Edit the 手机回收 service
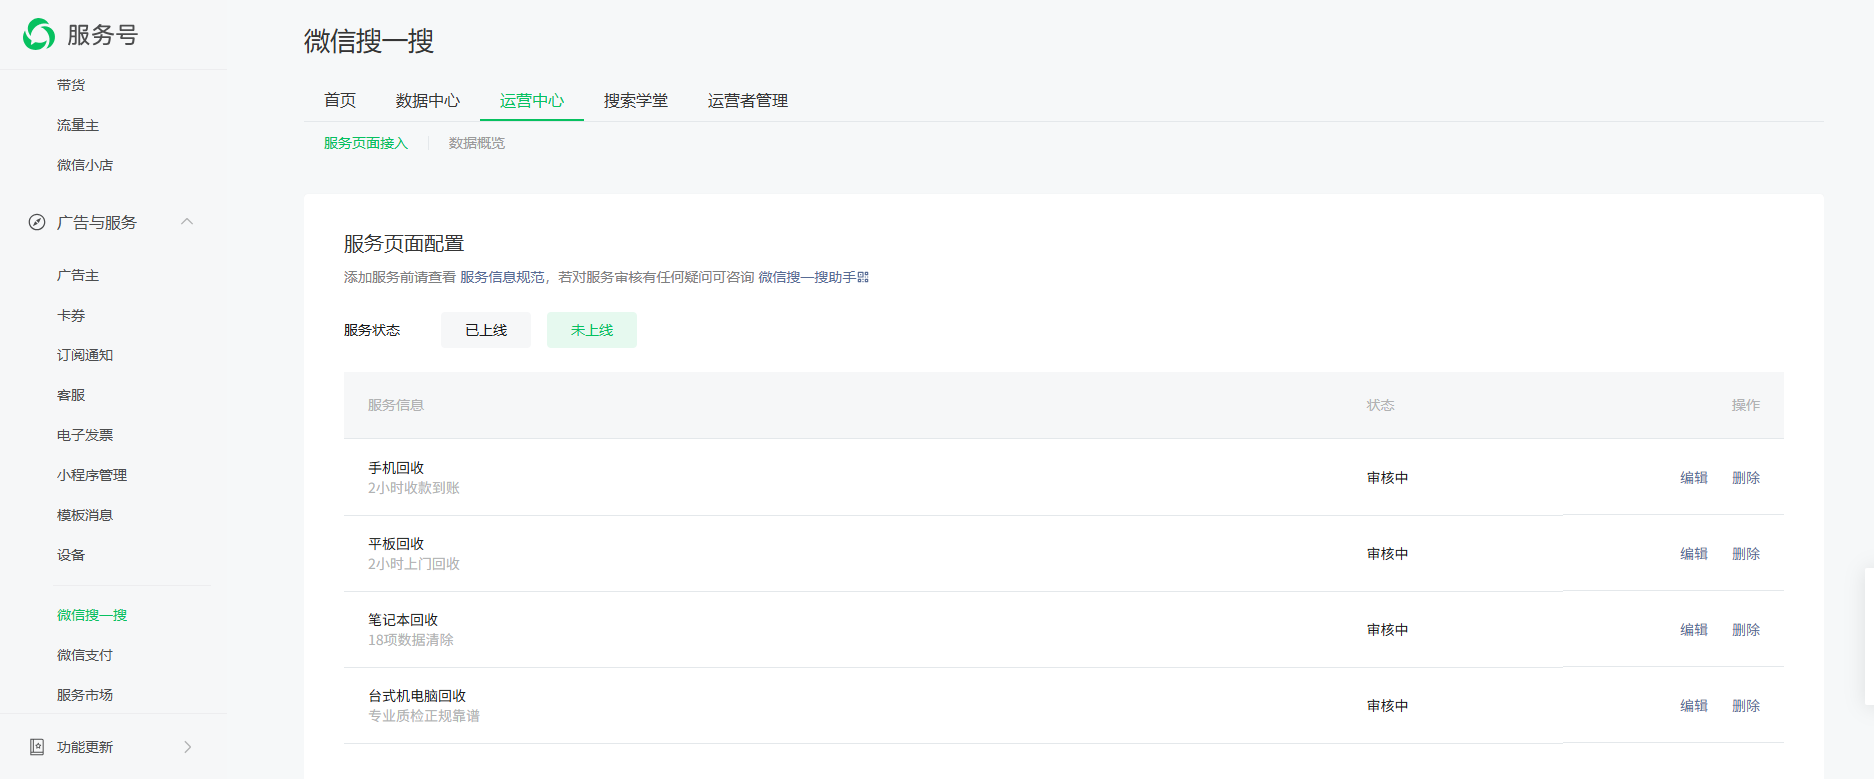This screenshot has height=779, width=1874. pyautogui.click(x=1694, y=478)
